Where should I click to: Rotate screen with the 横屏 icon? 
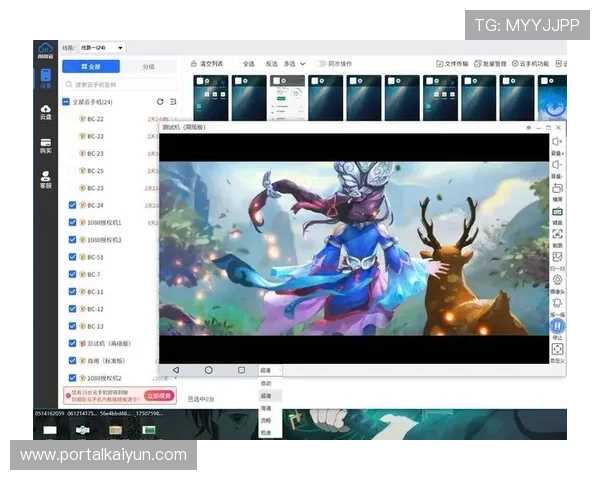coord(557,188)
